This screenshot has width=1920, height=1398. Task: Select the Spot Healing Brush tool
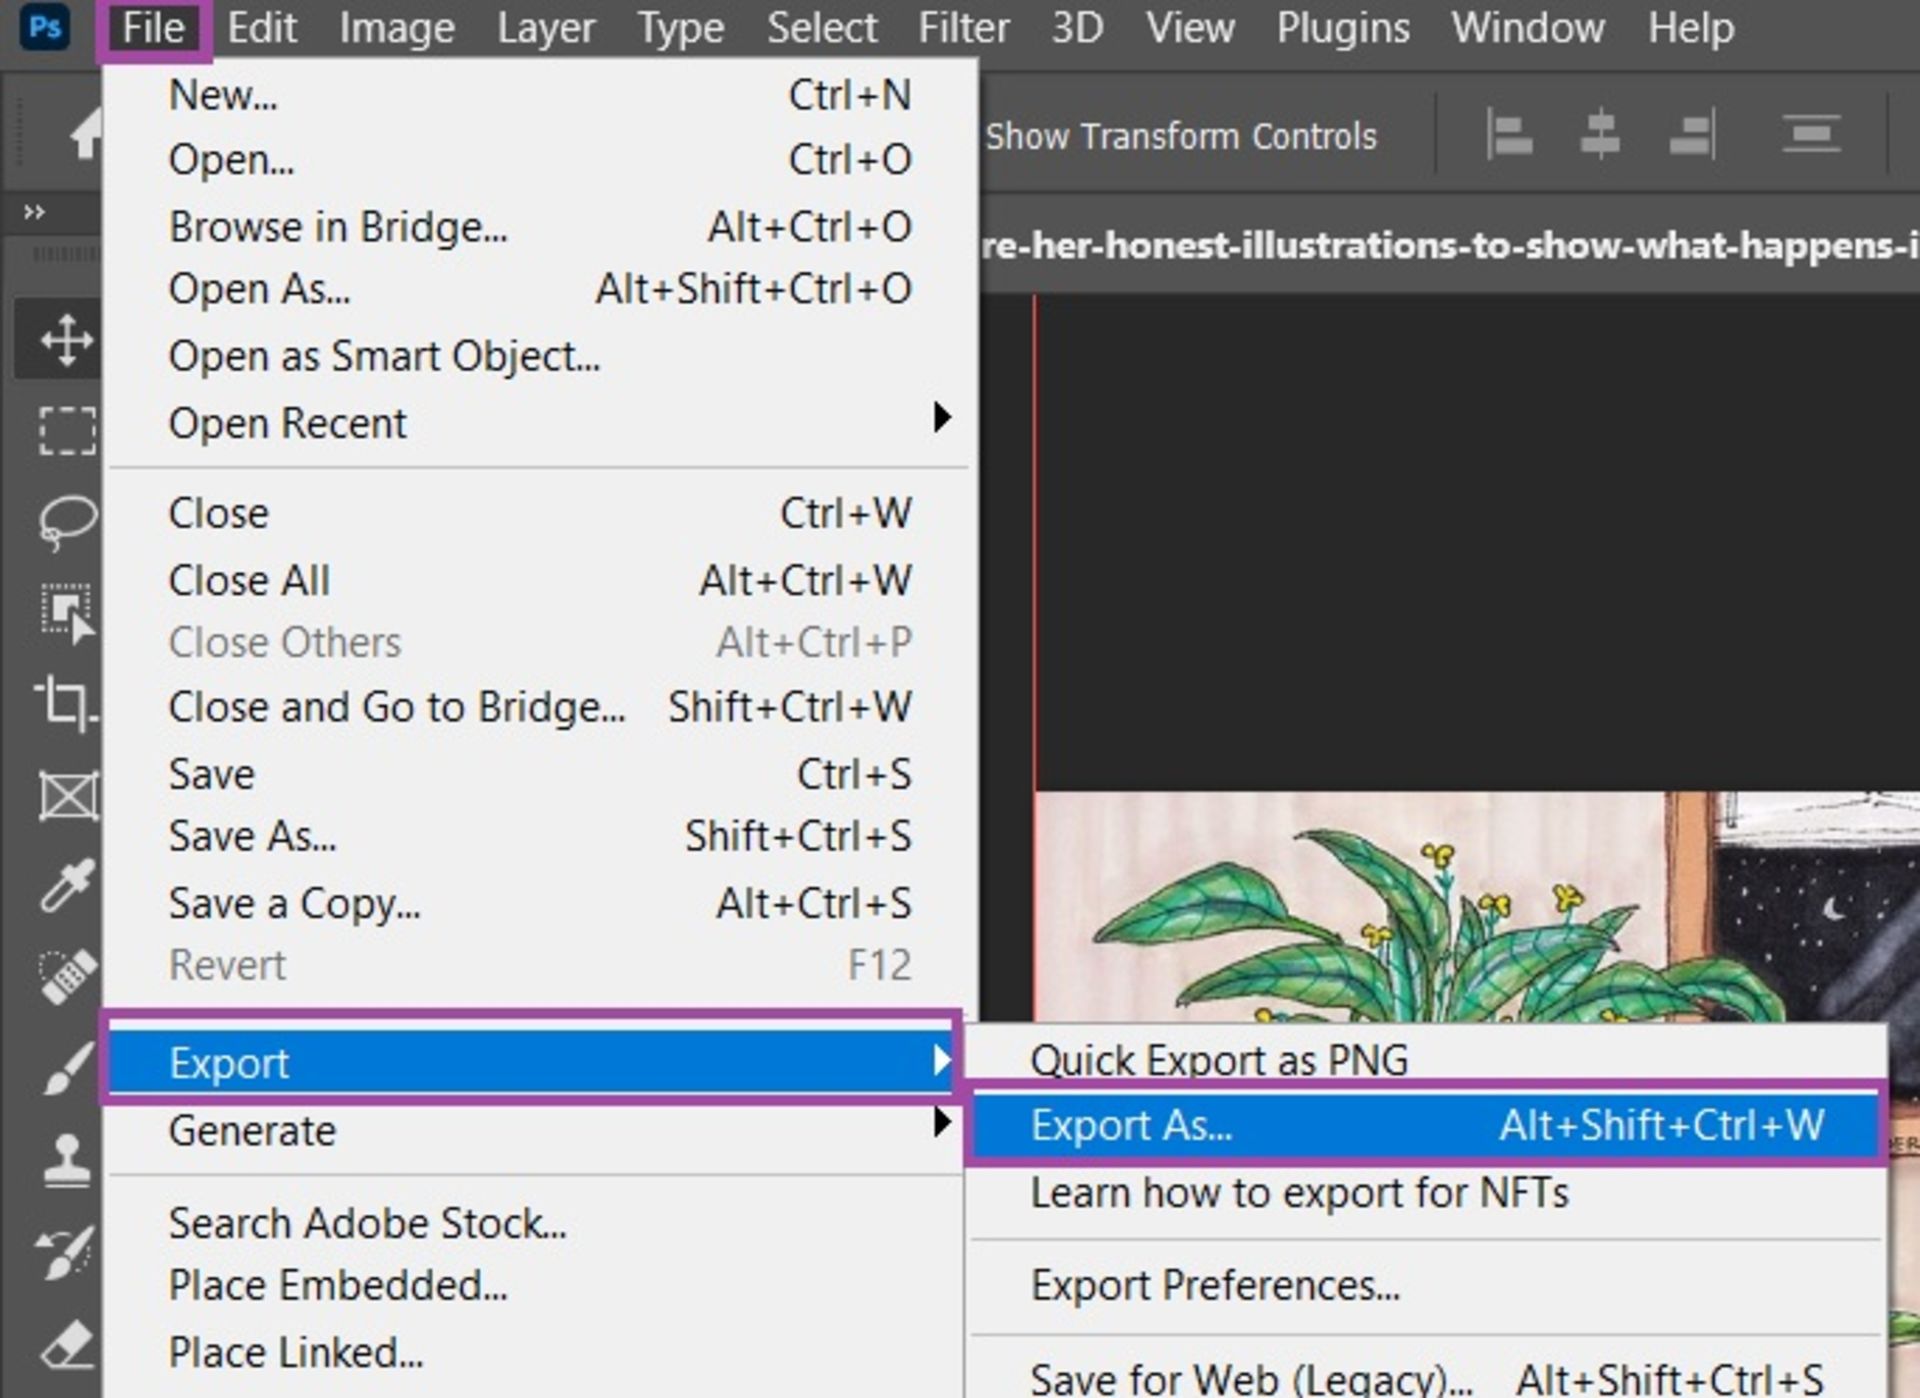[66, 975]
